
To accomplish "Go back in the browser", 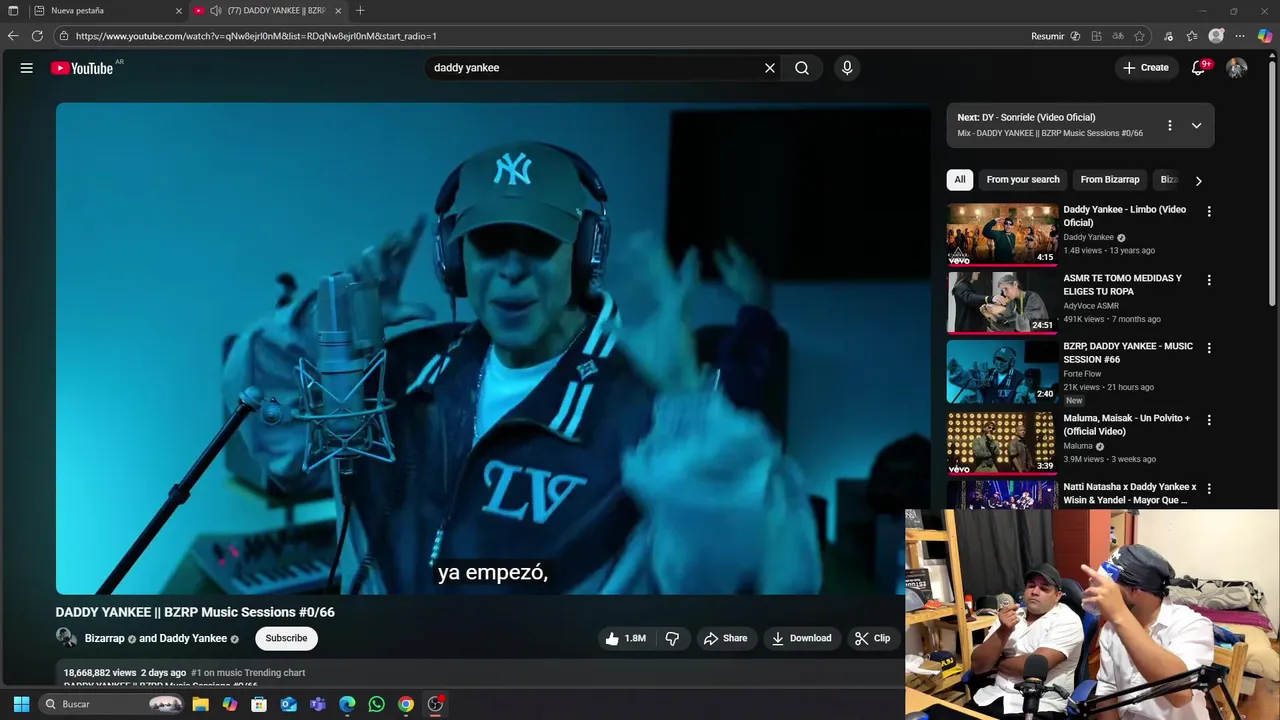I will click(13, 36).
